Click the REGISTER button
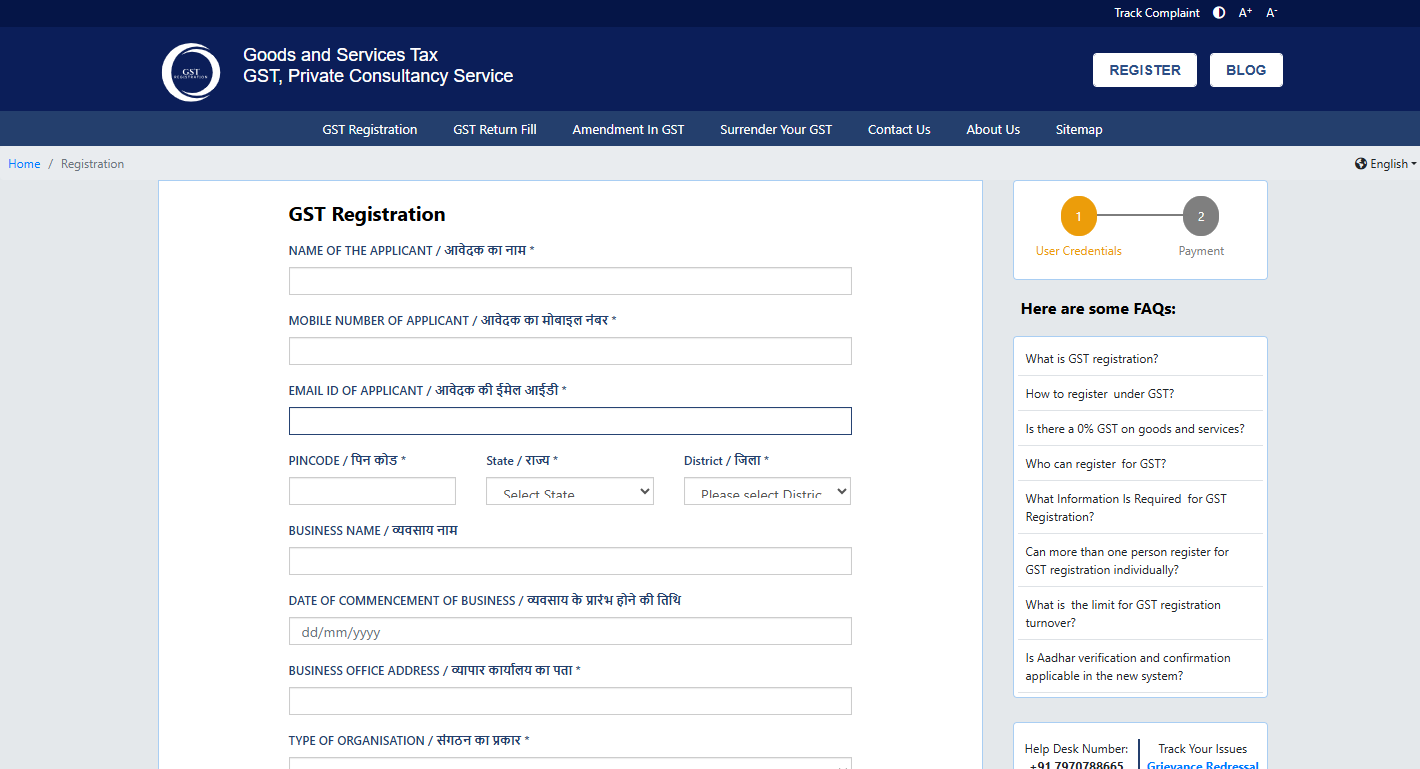This screenshot has width=1420, height=769. (1144, 70)
